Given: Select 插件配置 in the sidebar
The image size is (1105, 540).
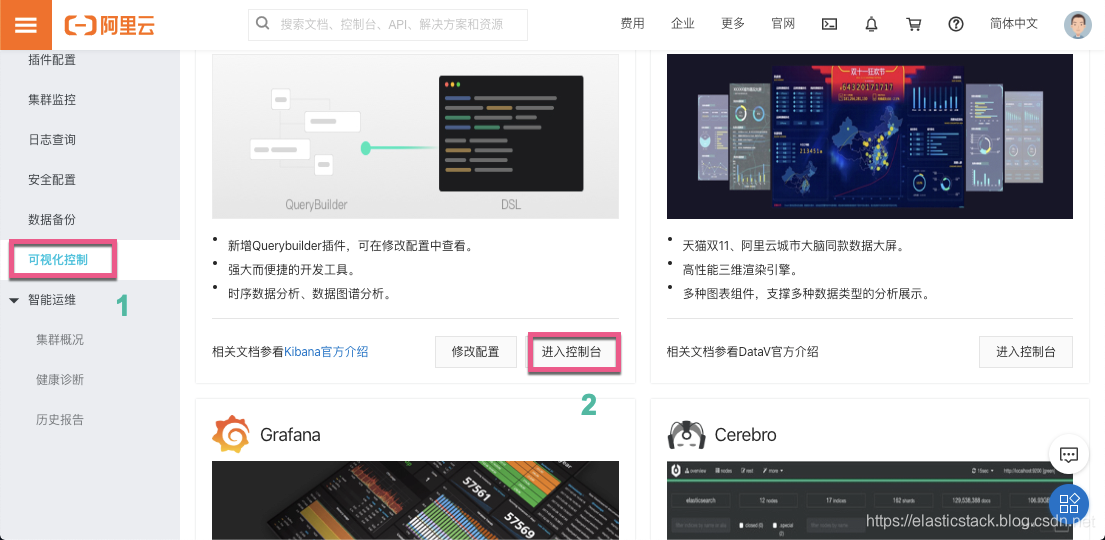Looking at the screenshot, I should pos(52,60).
